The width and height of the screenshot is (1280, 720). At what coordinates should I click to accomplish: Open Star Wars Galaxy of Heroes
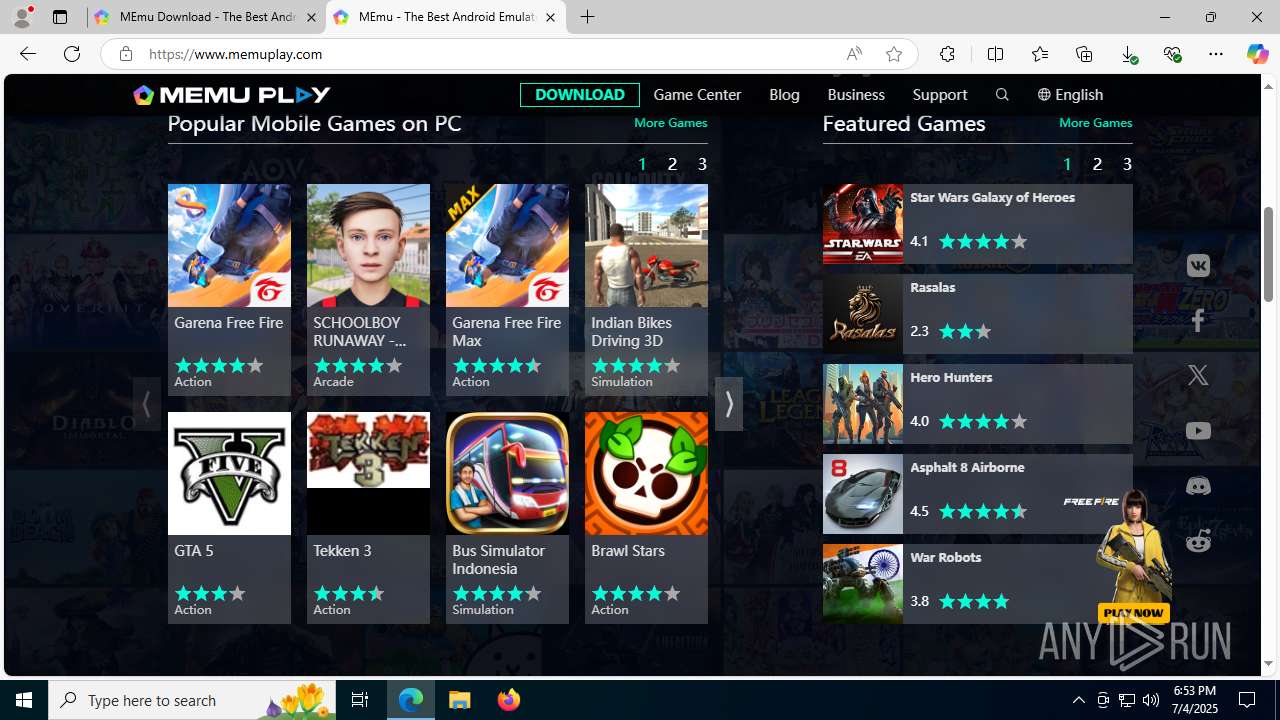pyautogui.click(x=977, y=224)
